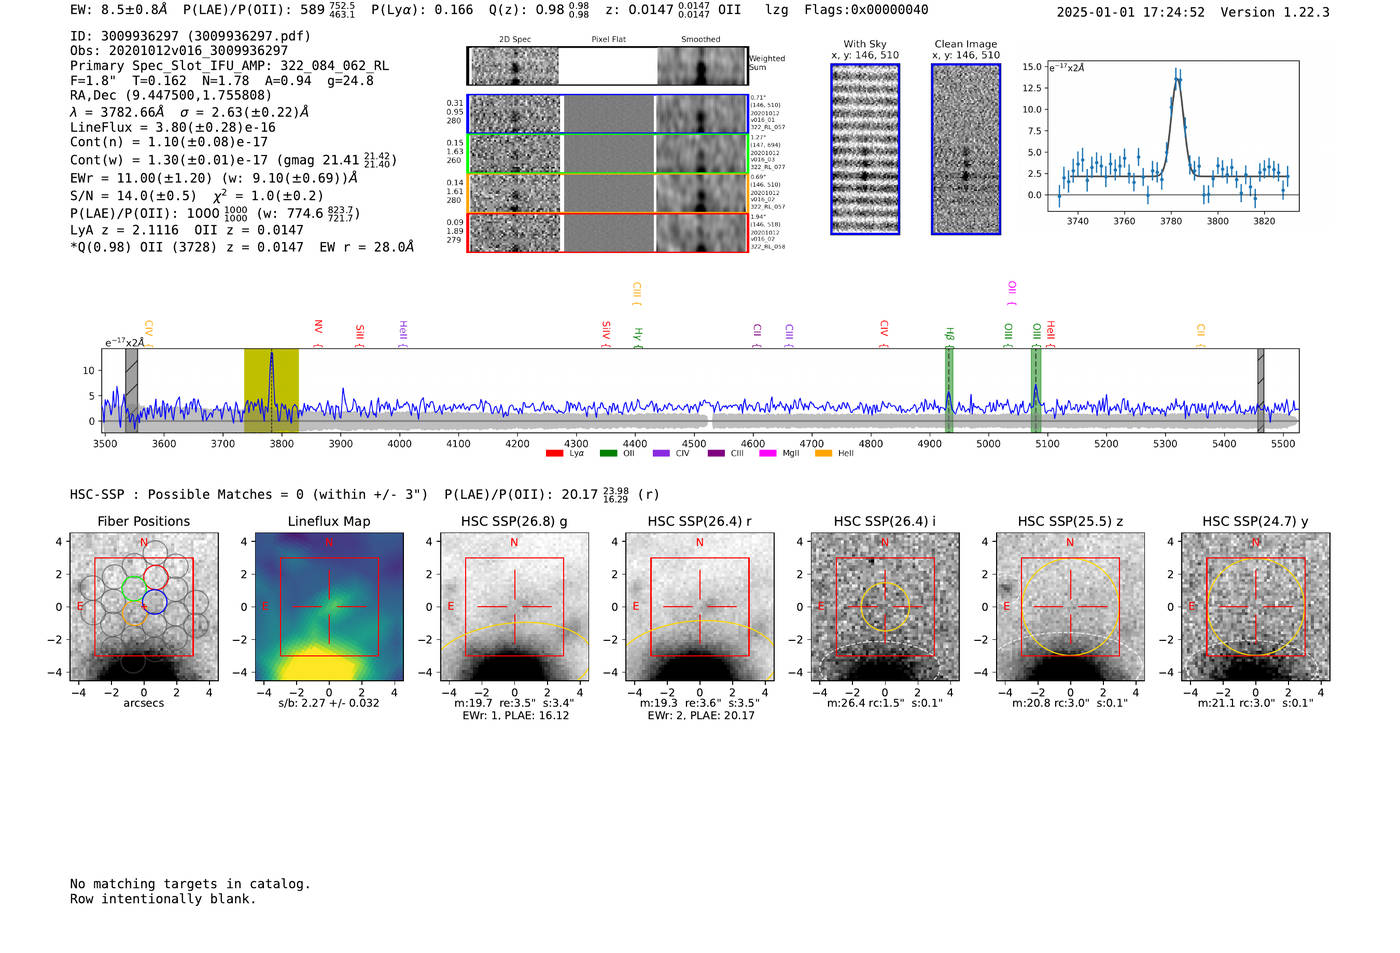
Task: Click the Weighted Sum 2D spectrum row
Action: pyautogui.click(x=607, y=66)
